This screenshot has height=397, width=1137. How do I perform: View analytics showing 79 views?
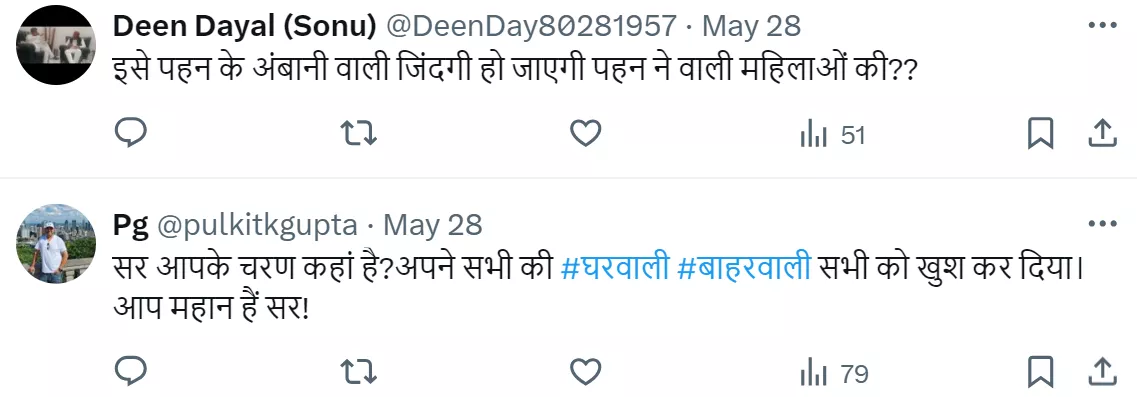(834, 375)
